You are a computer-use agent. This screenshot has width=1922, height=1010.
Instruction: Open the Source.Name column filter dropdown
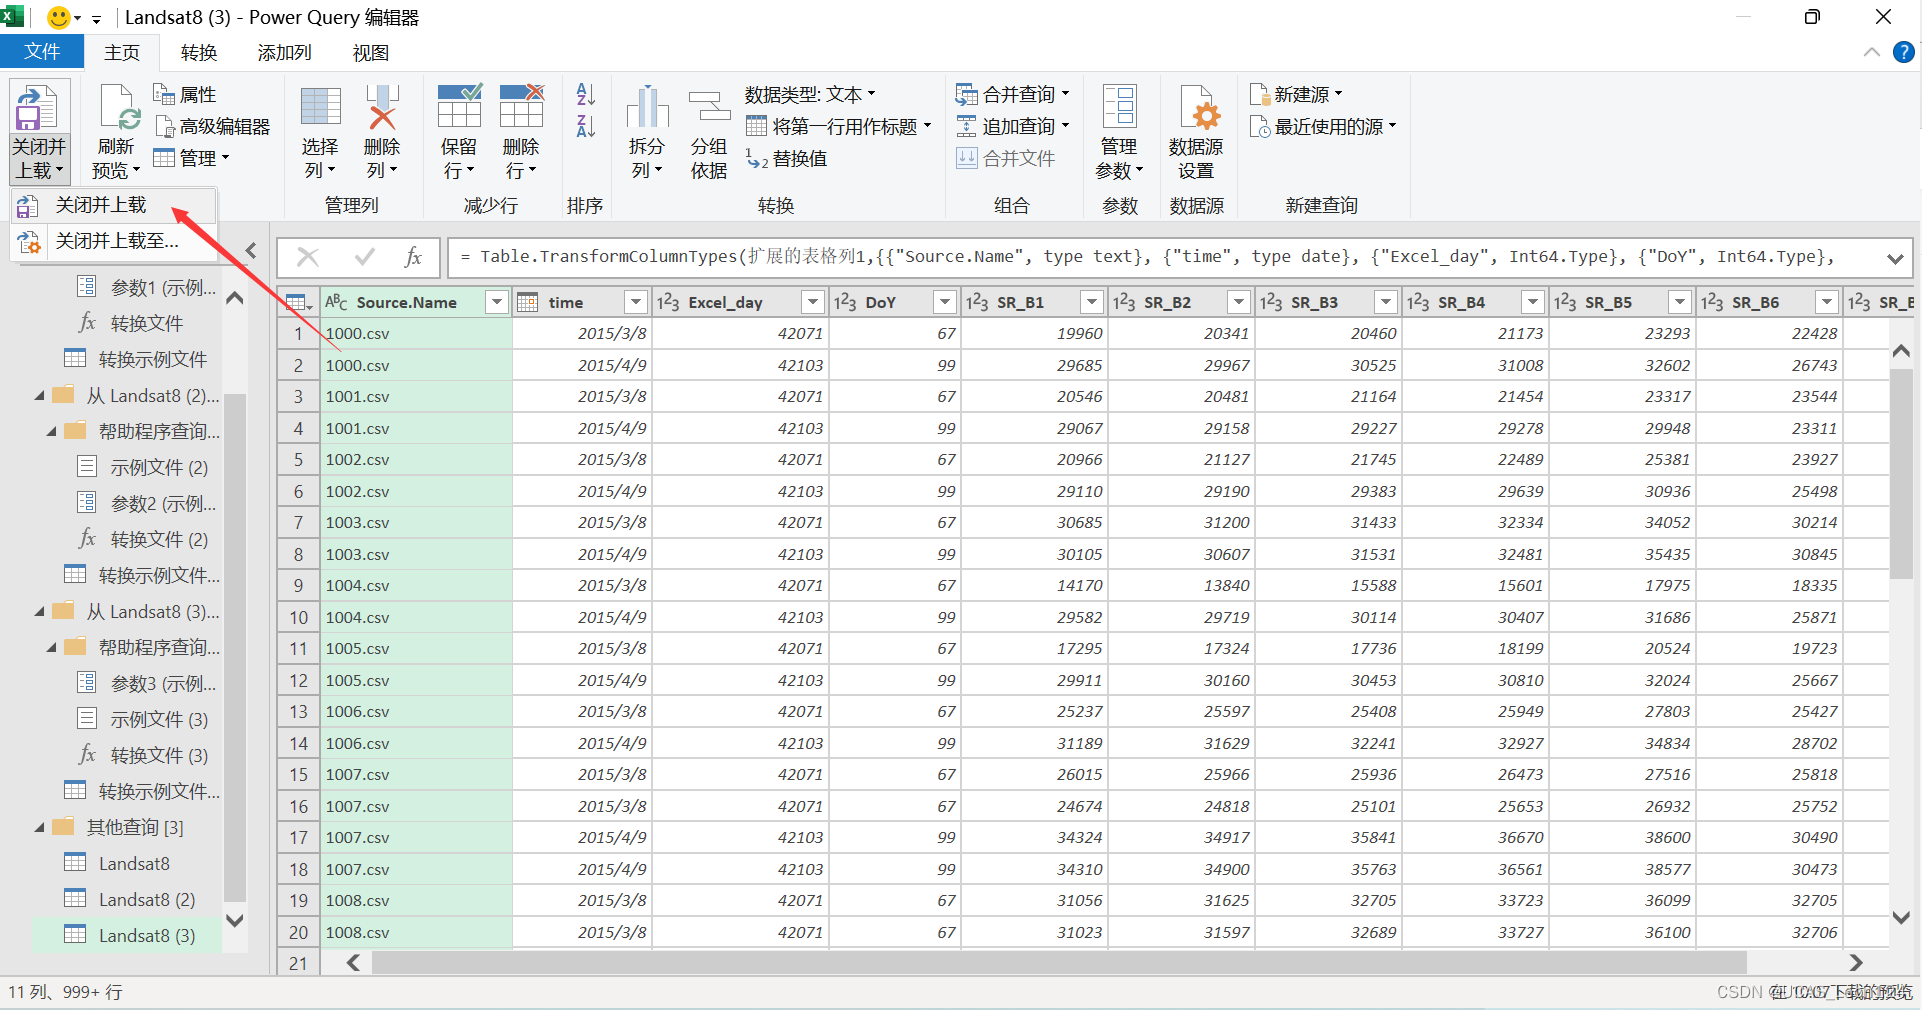tap(496, 301)
